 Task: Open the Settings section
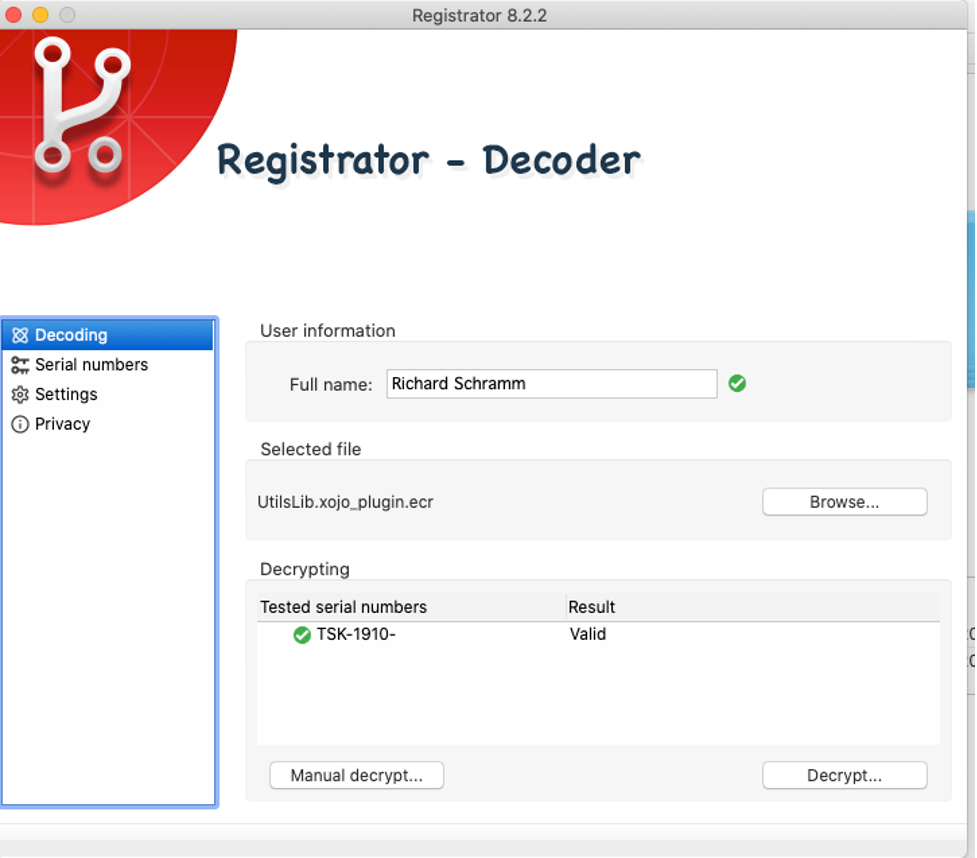[66, 394]
